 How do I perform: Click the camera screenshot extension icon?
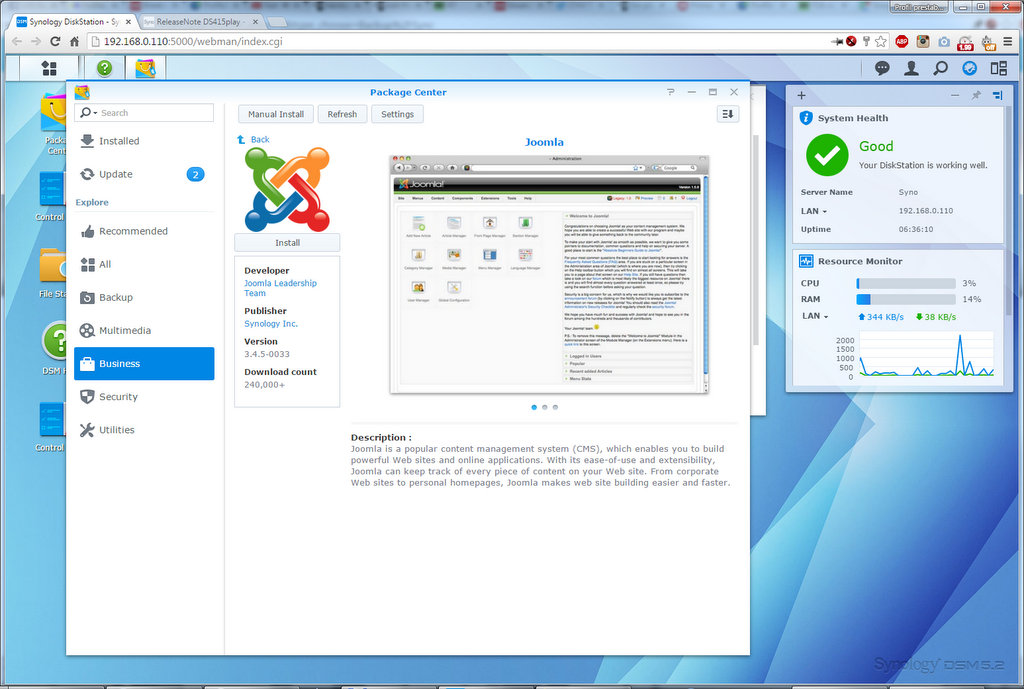pyautogui.click(x=944, y=41)
